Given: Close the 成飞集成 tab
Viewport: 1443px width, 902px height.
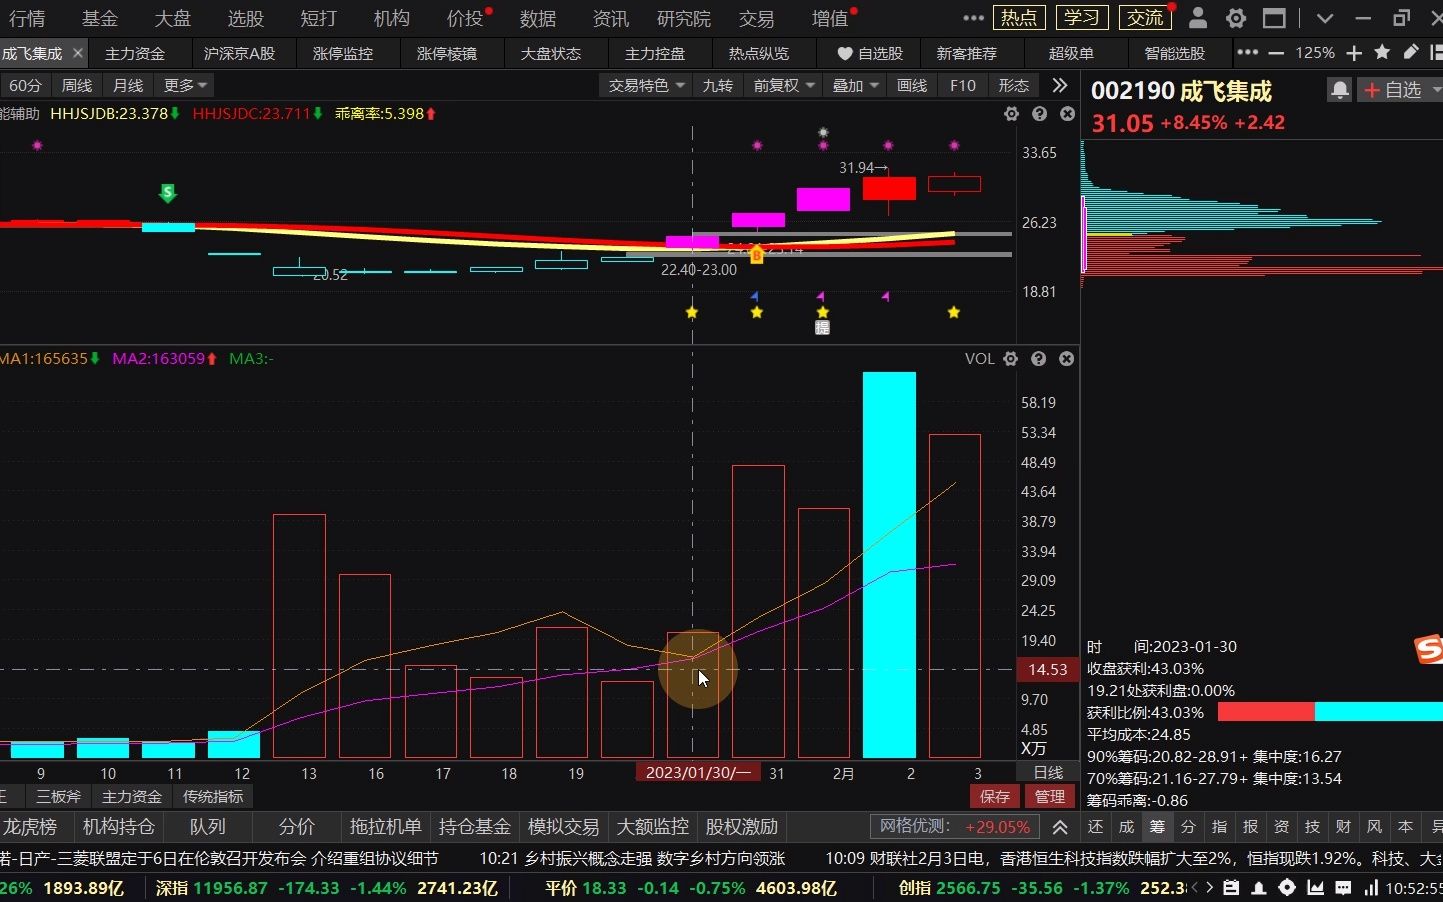Looking at the screenshot, I should tap(78, 53).
